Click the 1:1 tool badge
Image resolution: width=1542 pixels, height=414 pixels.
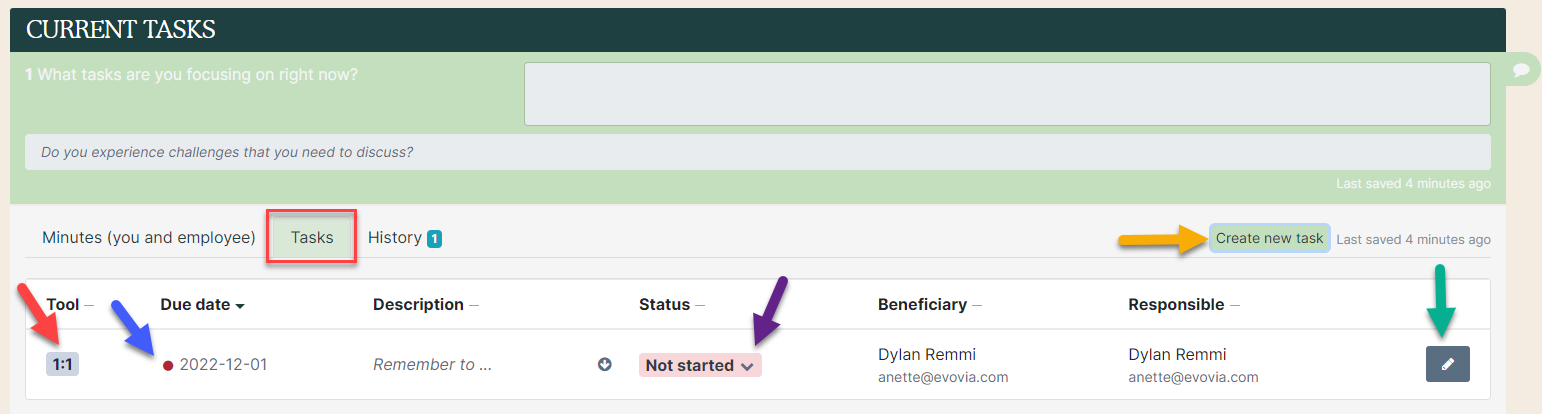point(62,365)
